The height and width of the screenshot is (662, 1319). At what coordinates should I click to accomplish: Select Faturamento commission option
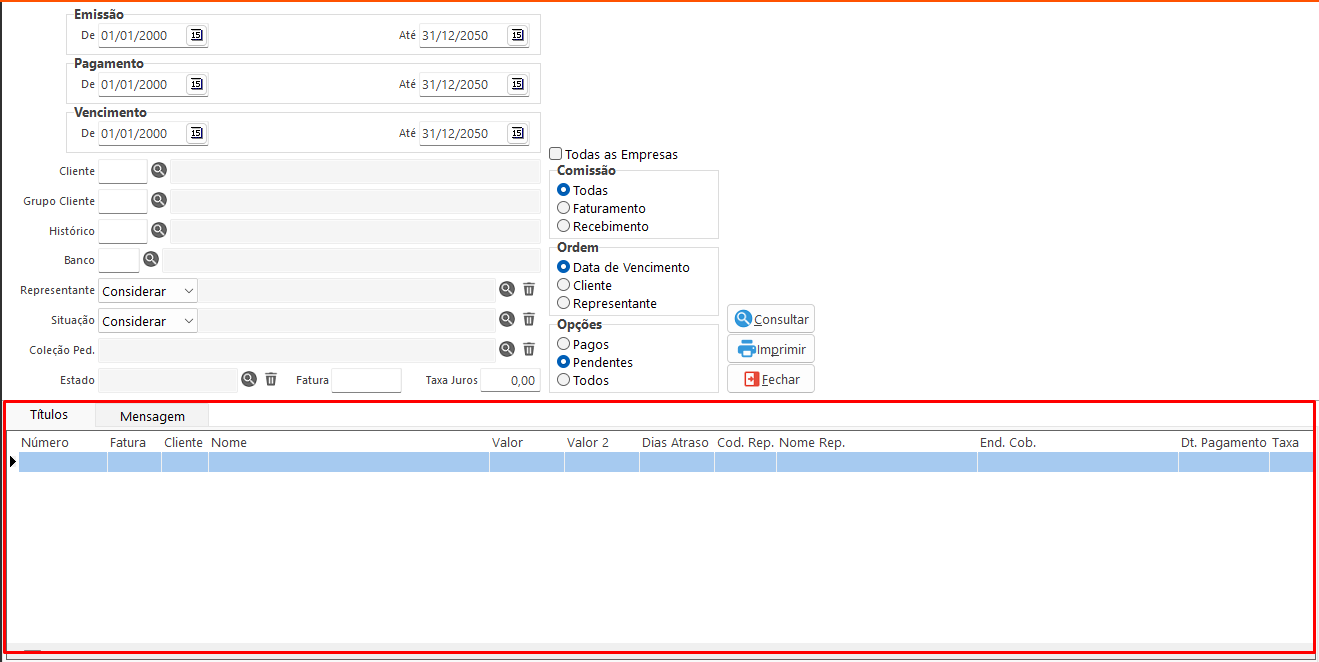click(564, 208)
